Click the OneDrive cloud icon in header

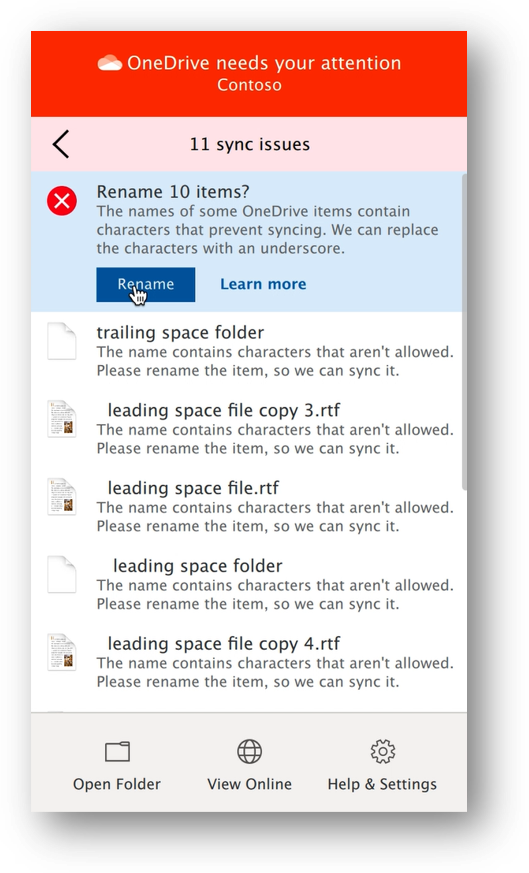click(110, 63)
